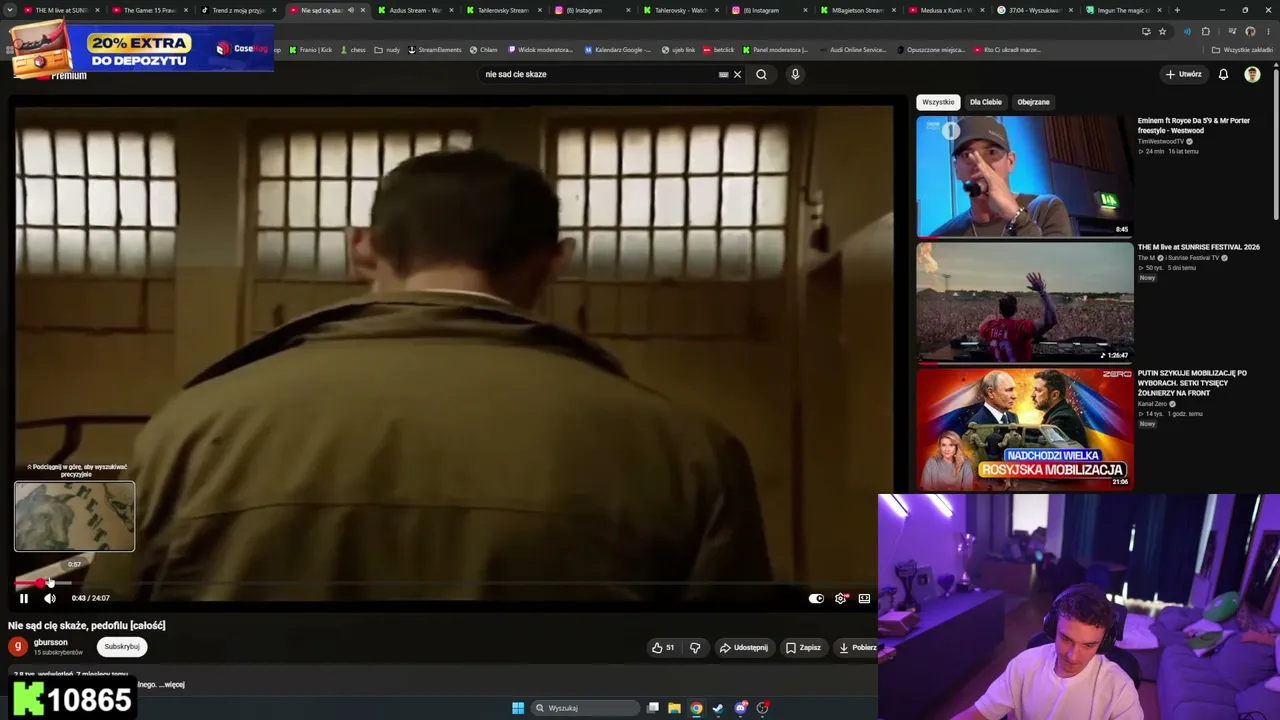Click the YouTube search input field
The width and height of the screenshot is (1280, 720).
click(x=597, y=74)
